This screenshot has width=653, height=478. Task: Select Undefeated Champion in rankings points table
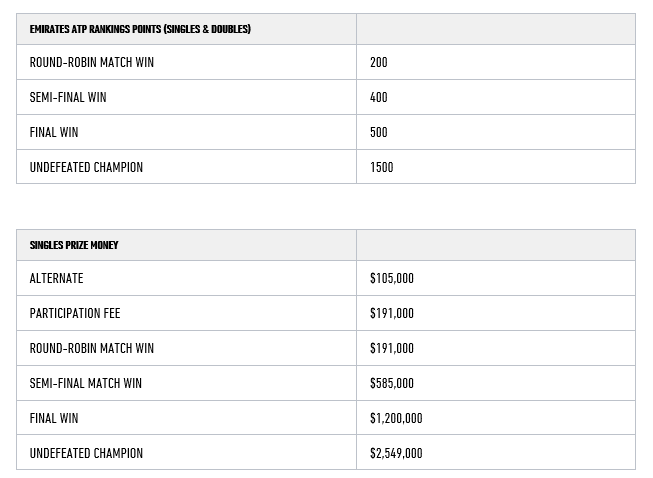(x=86, y=167)
